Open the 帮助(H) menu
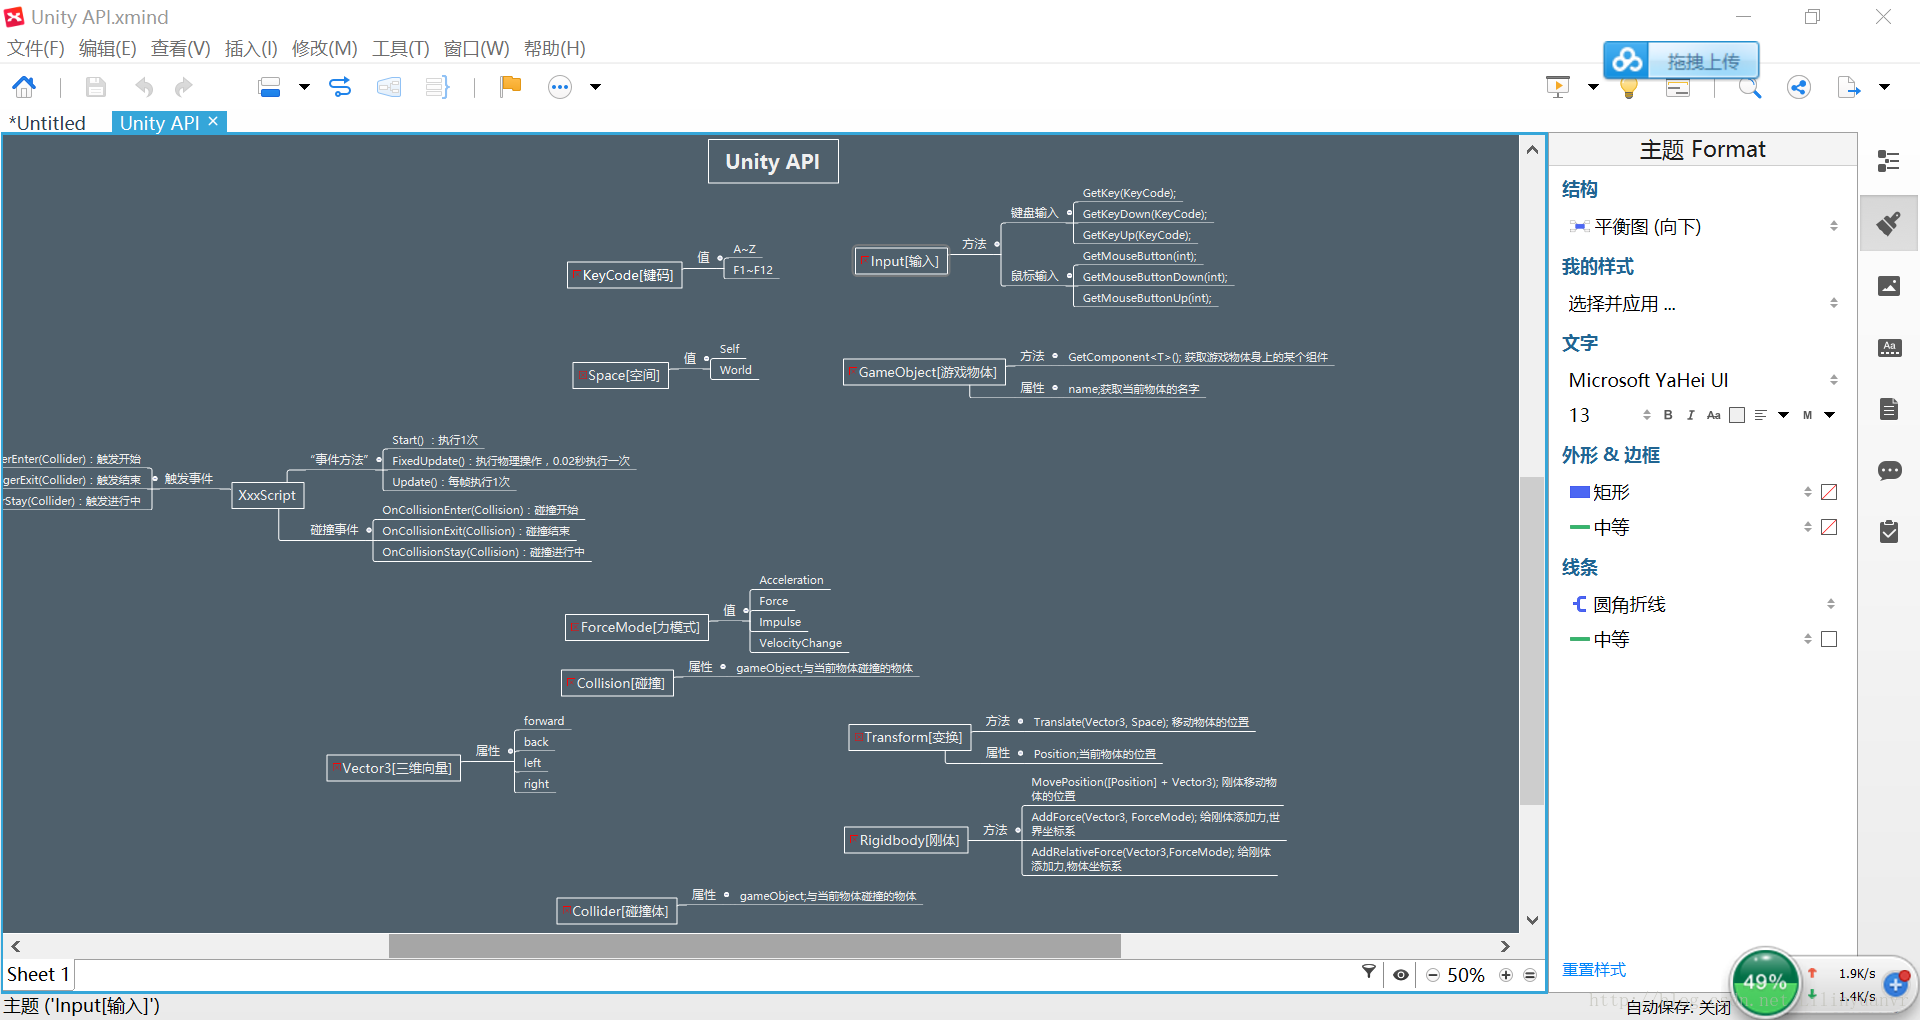Screen dimensions: 1920x1020 click(x=554, y=48)
